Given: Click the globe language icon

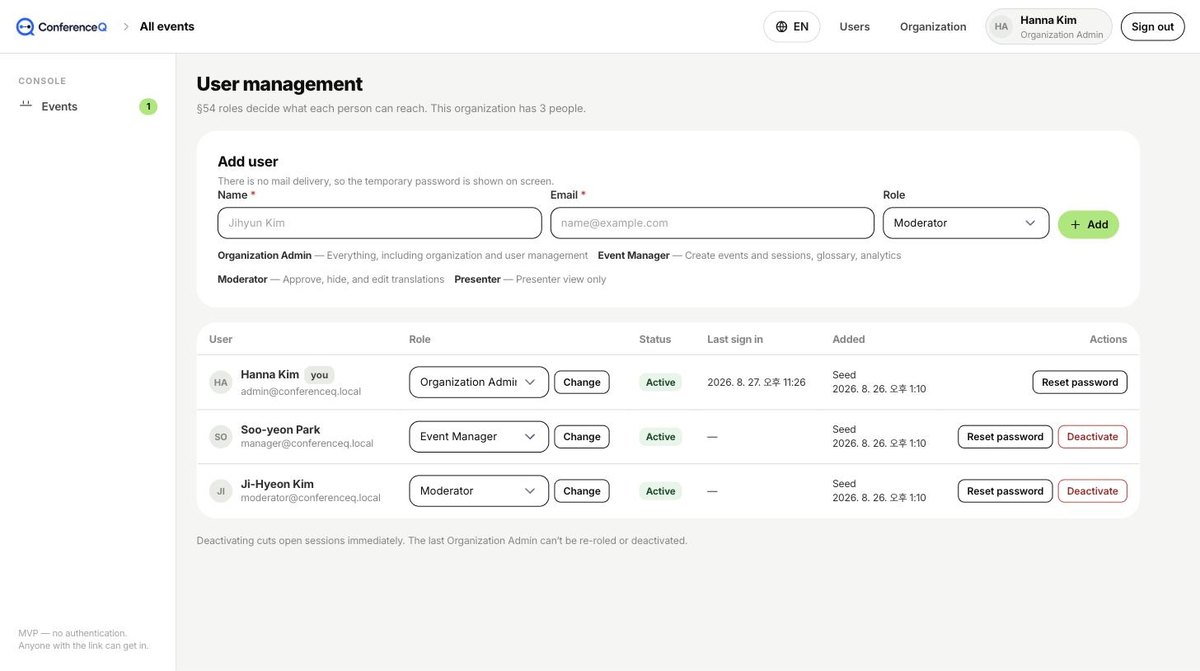Looking at the screenshot, I should tap(782, 27).
